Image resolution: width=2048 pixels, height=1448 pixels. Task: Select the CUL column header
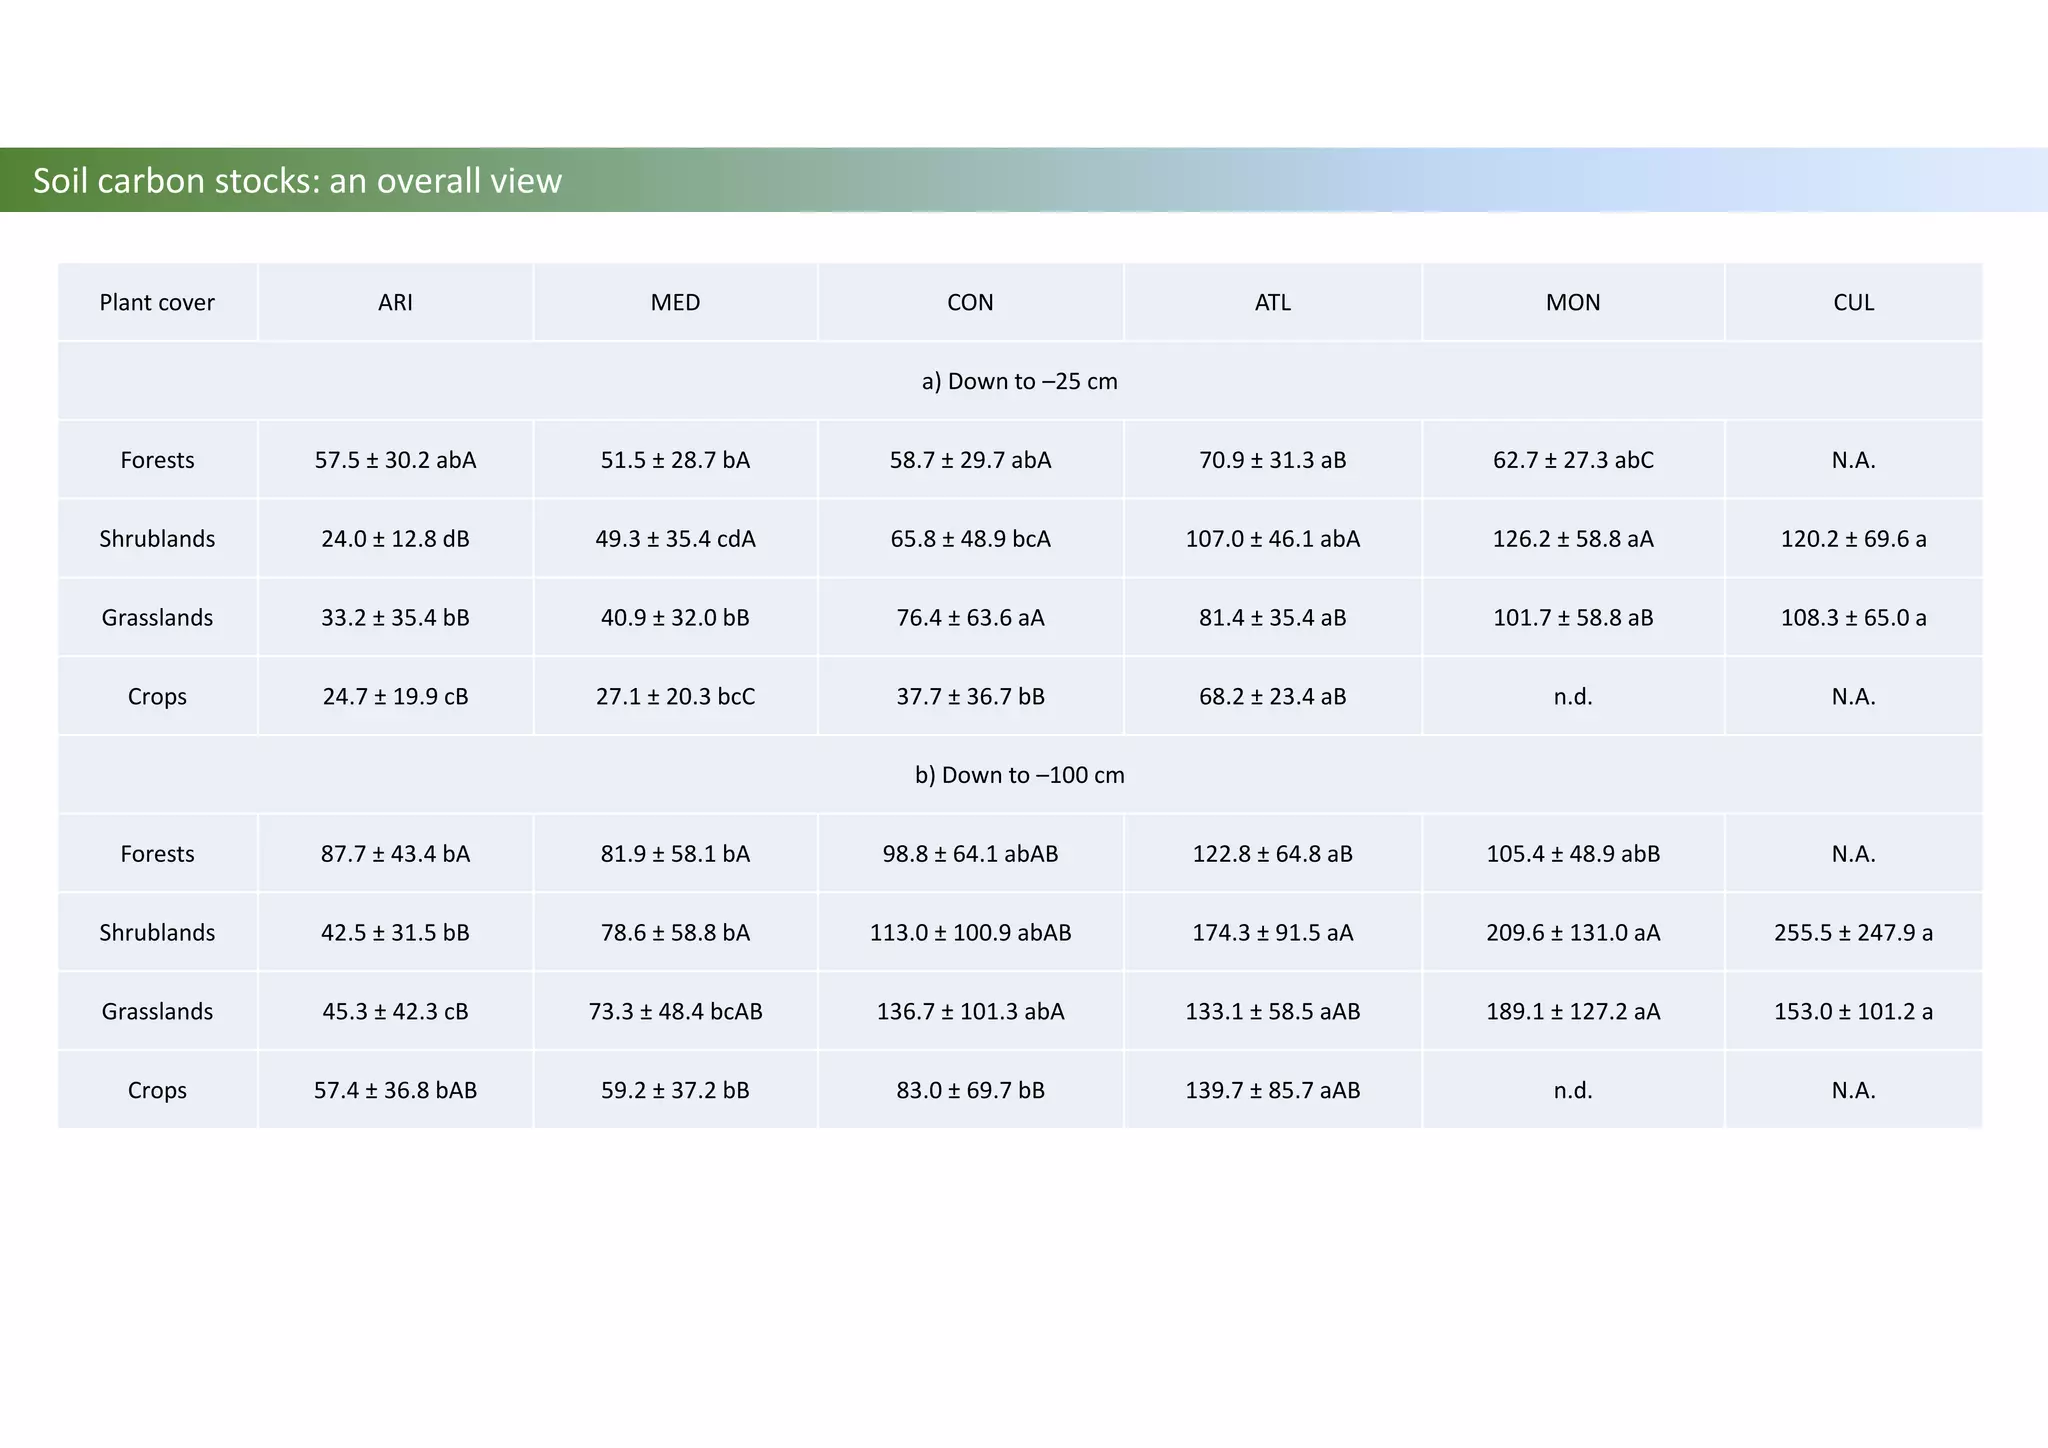1854,302
